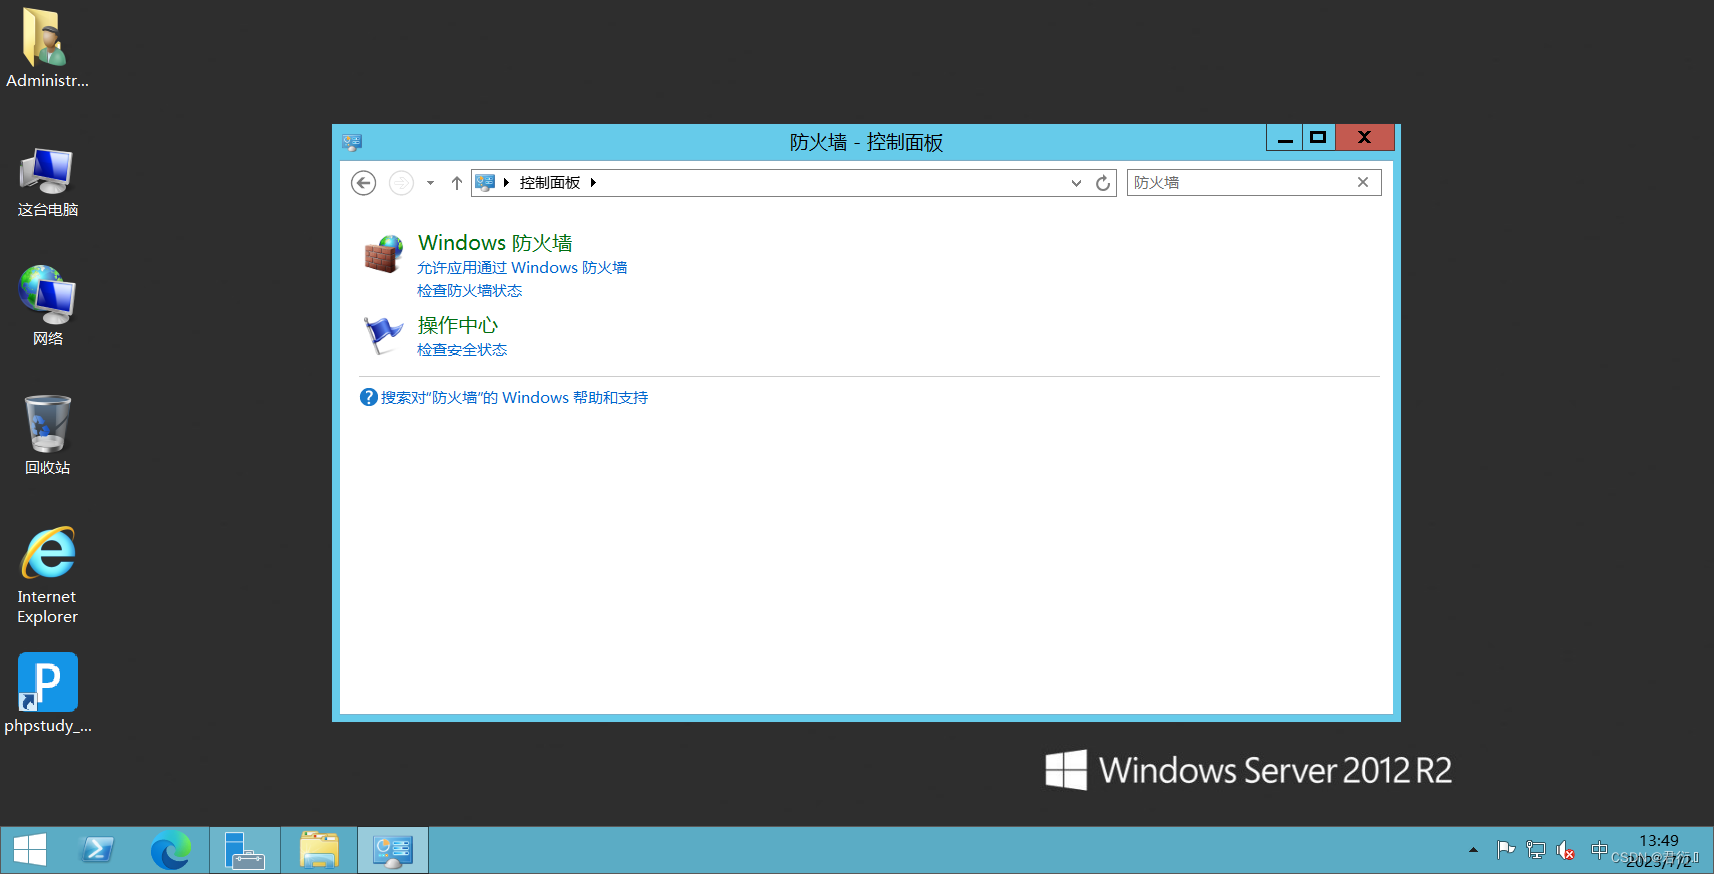Open the 网络 desktop icon
This screenshot has width=1714, height=874.
(x=47, y=306)
